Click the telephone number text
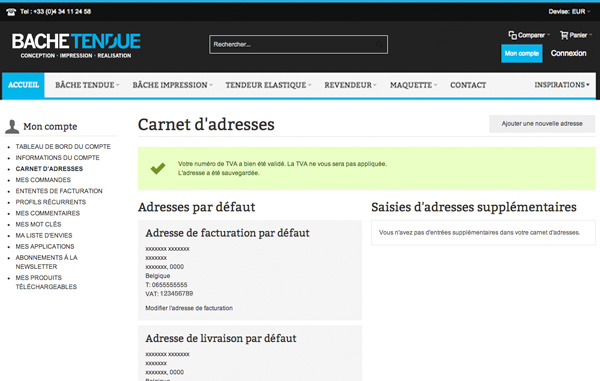This screenshot has height=381, width=600. pos(55,12)
